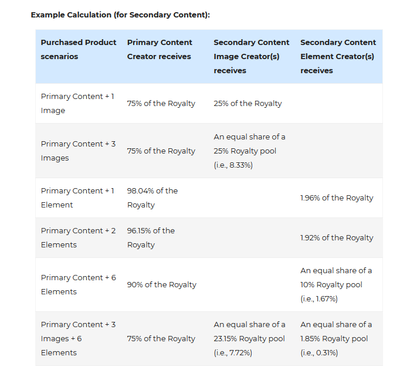The width and height of the screenshot is (400, 371).
Task: Click the cell with 1.85% Royalty pool
Action: (x=336, y=338)
